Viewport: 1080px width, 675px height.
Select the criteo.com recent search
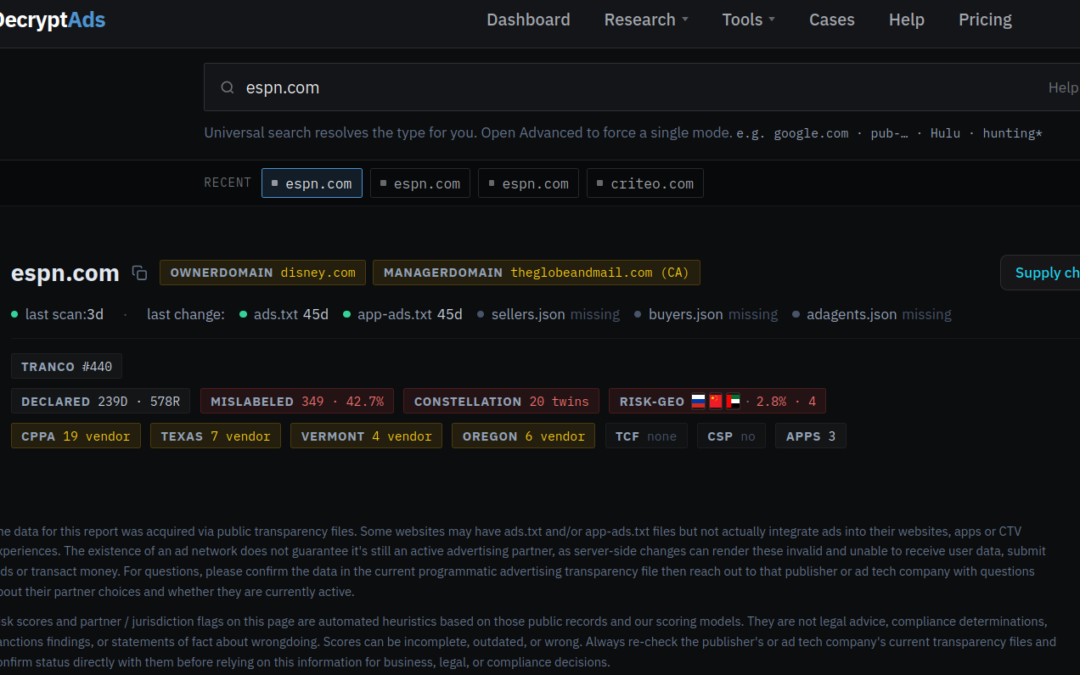coord(645,183)
